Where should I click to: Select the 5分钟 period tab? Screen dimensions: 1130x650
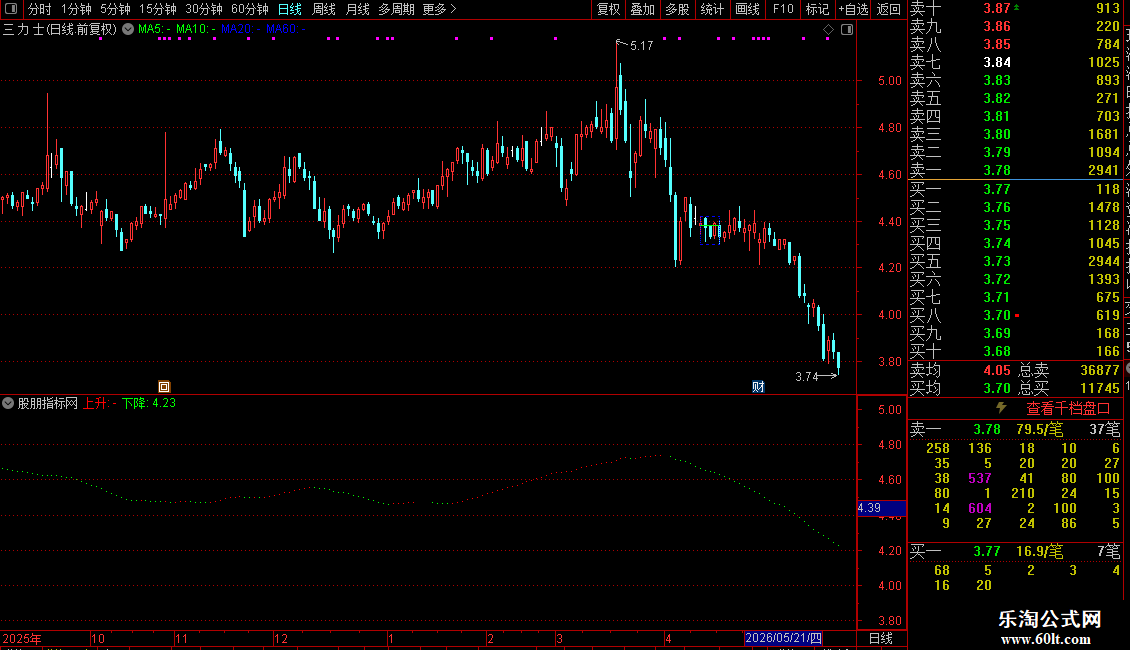tap(115, 9)
